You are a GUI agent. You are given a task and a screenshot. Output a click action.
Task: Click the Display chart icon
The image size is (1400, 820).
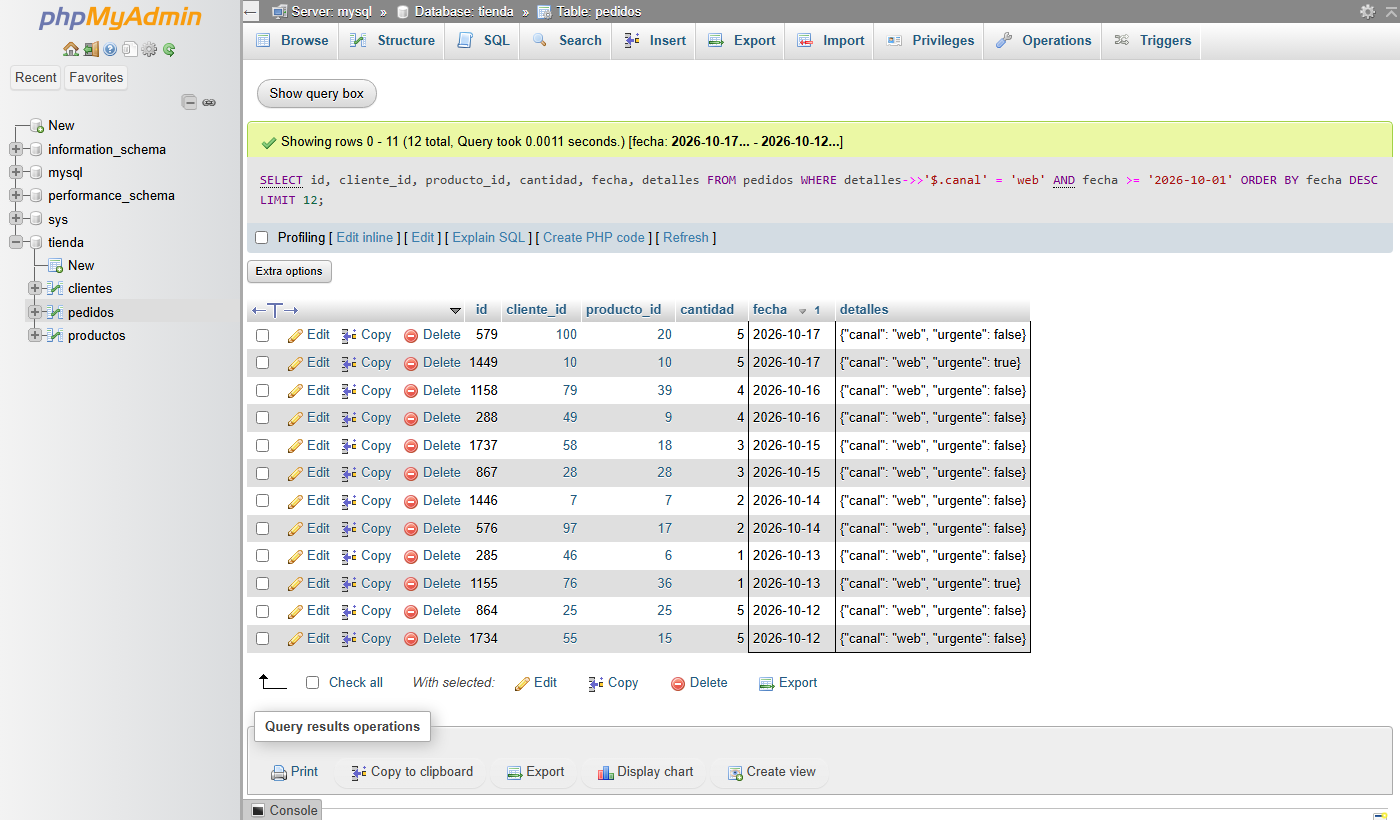(605, 773)
